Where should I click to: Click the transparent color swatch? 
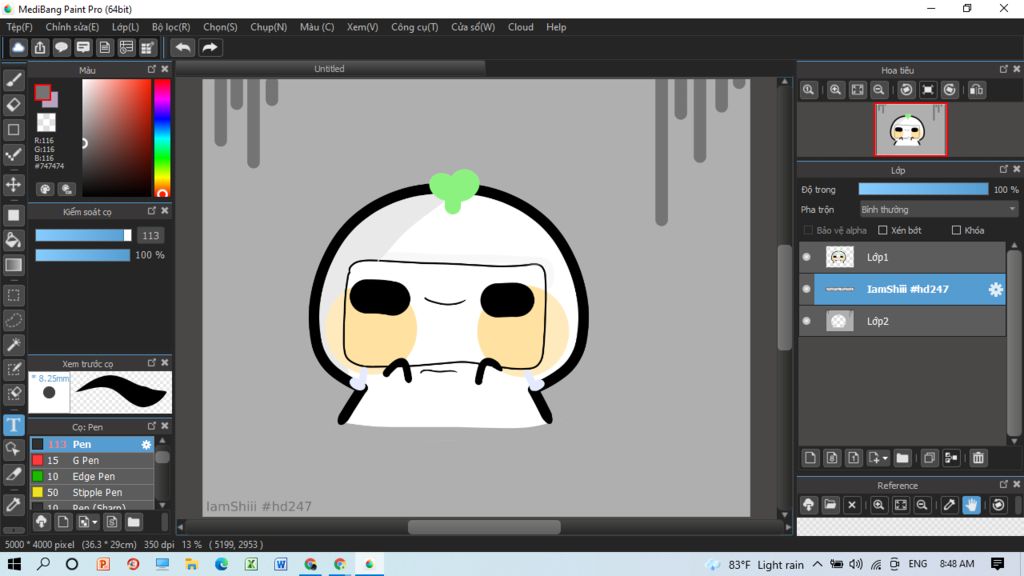(x=46, y=122)
